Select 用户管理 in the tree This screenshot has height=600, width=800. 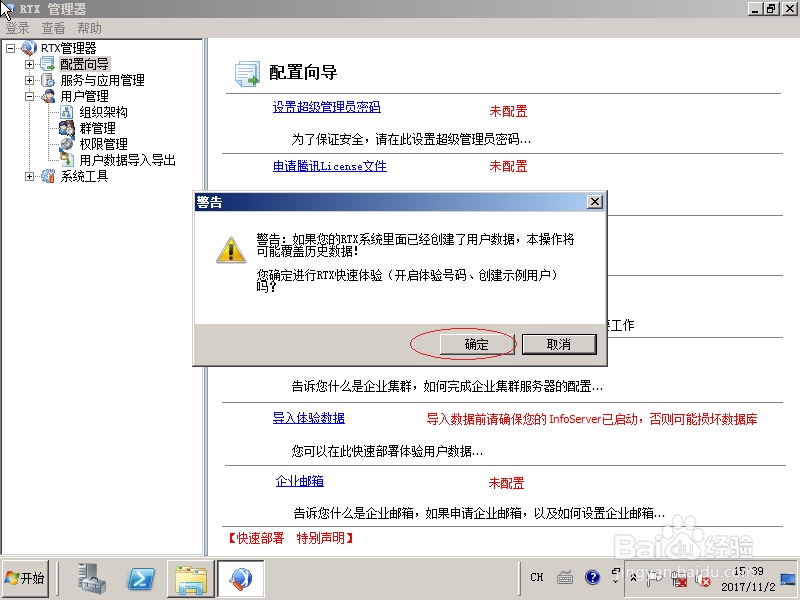coord(85,96)
